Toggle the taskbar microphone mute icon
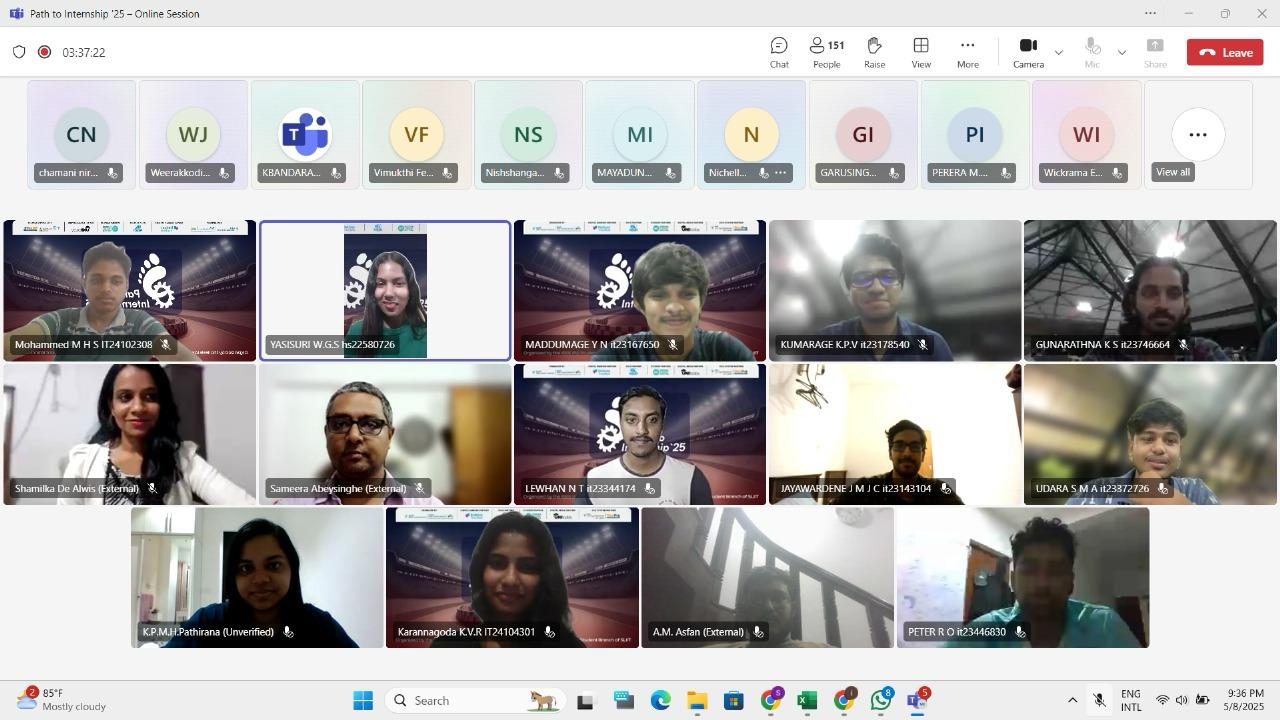This screenshot has width=1280, height=720. [x=1098, y=701]
